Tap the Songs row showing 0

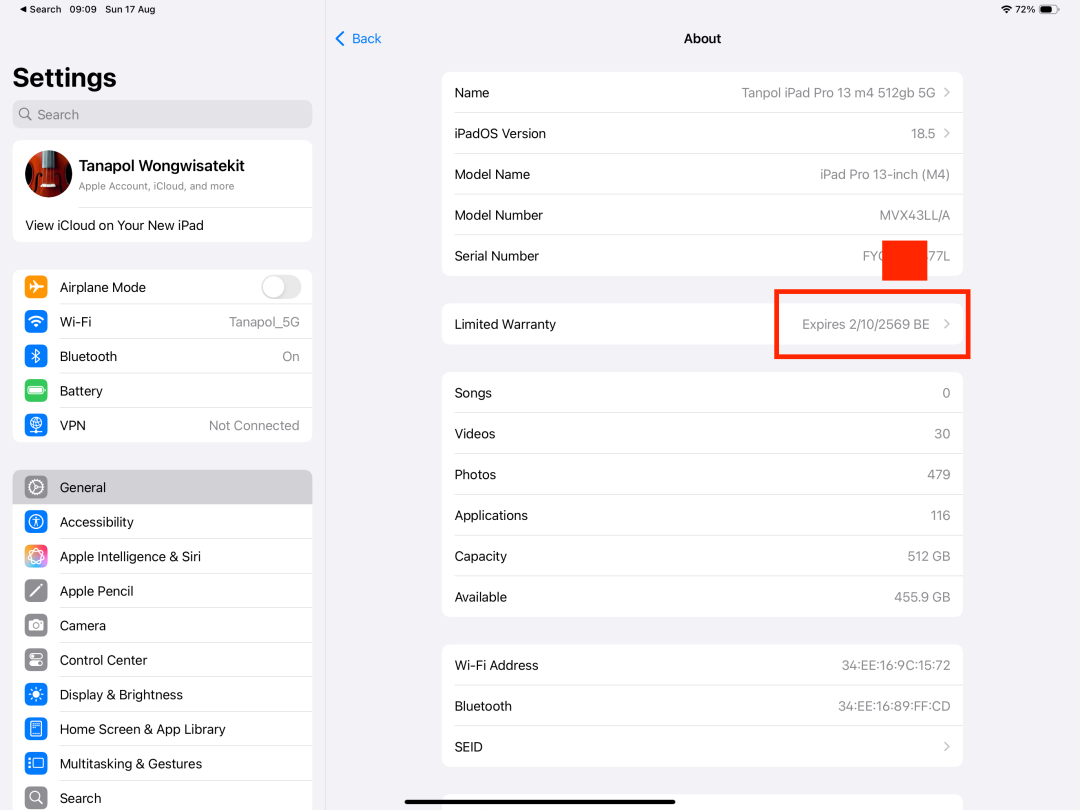coord(702,393)
